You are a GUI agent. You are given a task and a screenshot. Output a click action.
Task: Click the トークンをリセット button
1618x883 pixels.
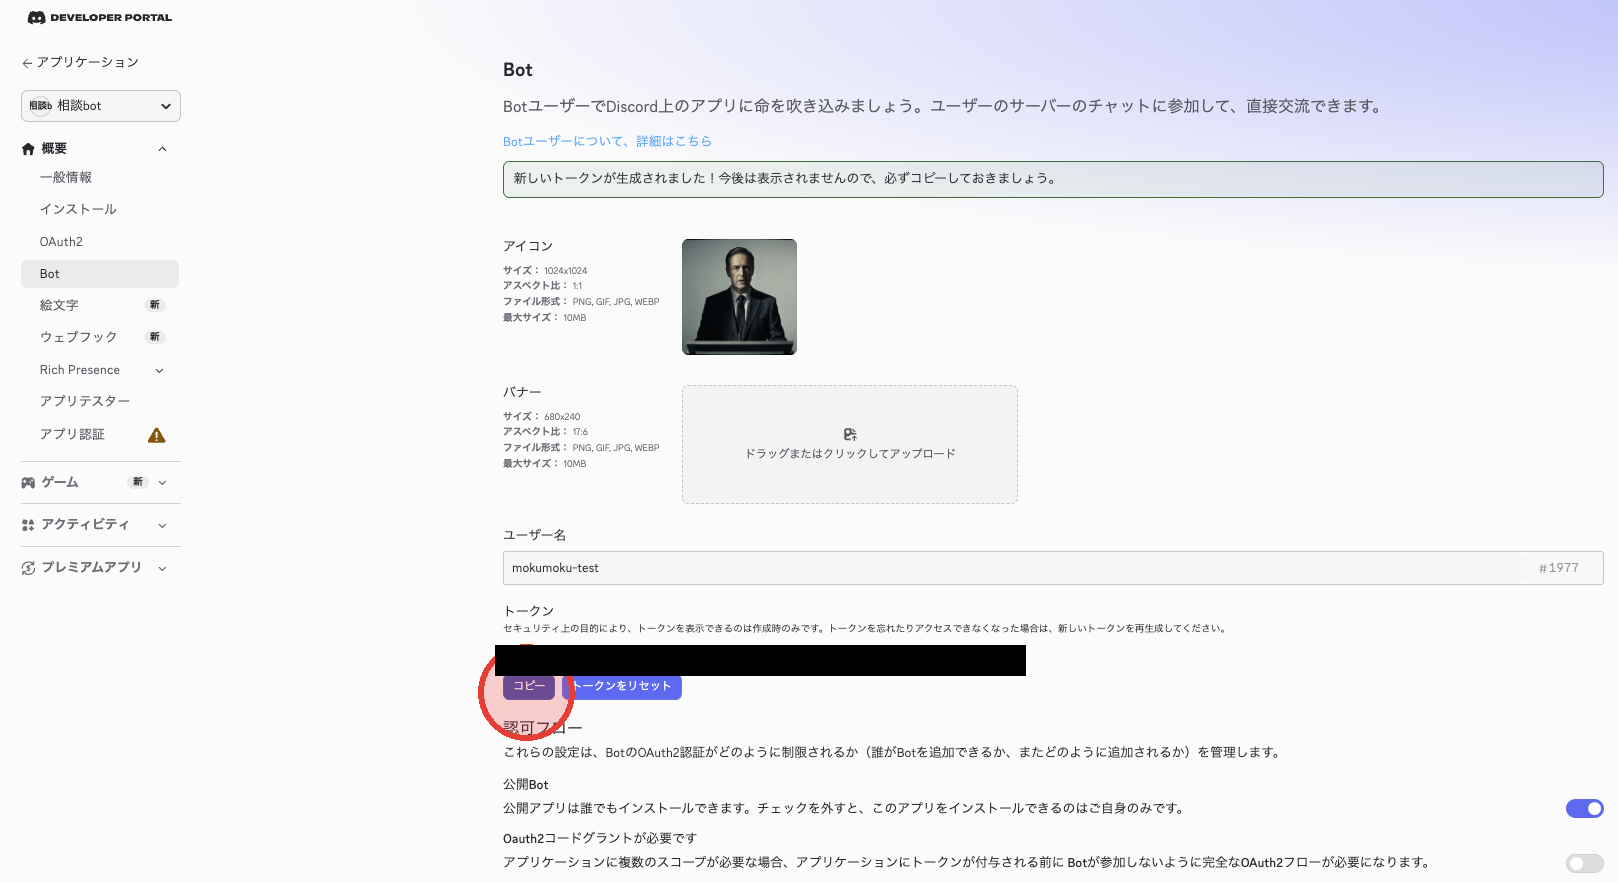(x=622, y=686)
